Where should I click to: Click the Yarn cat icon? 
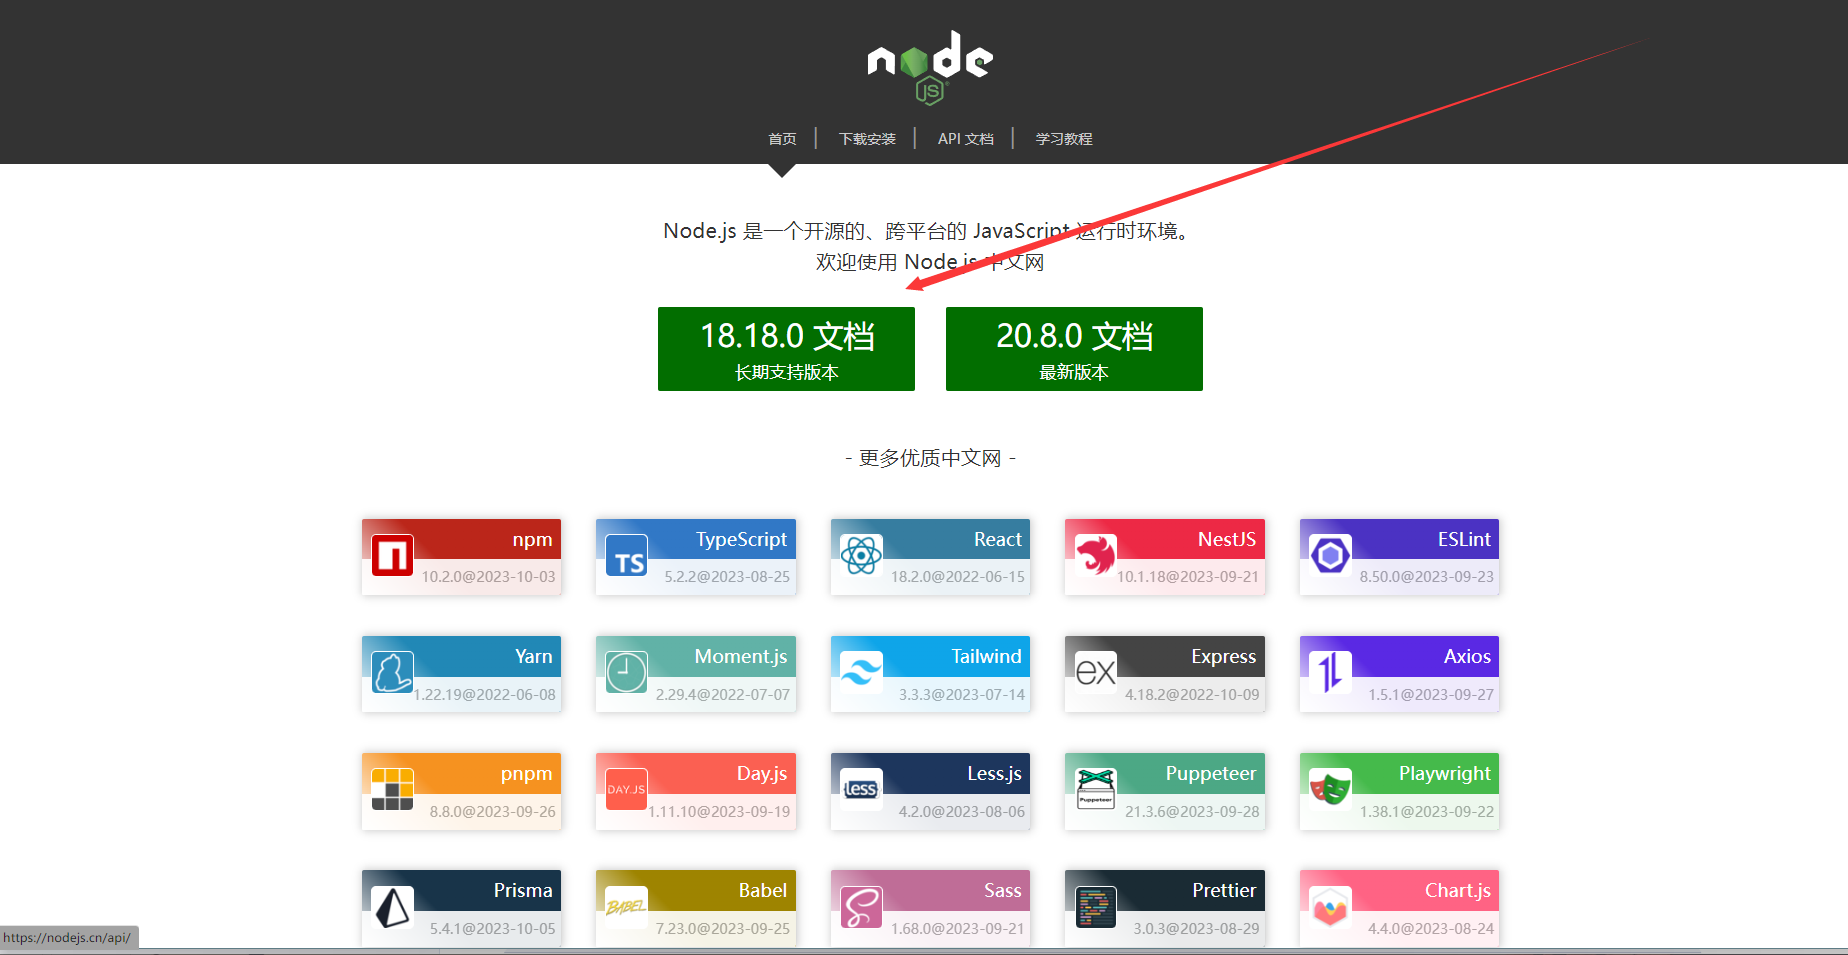click(x=392, y=673)
